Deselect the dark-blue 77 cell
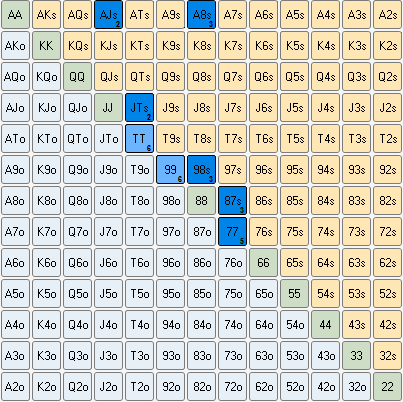The width and height of the screenshot is (403, 402). pos(232,232)
